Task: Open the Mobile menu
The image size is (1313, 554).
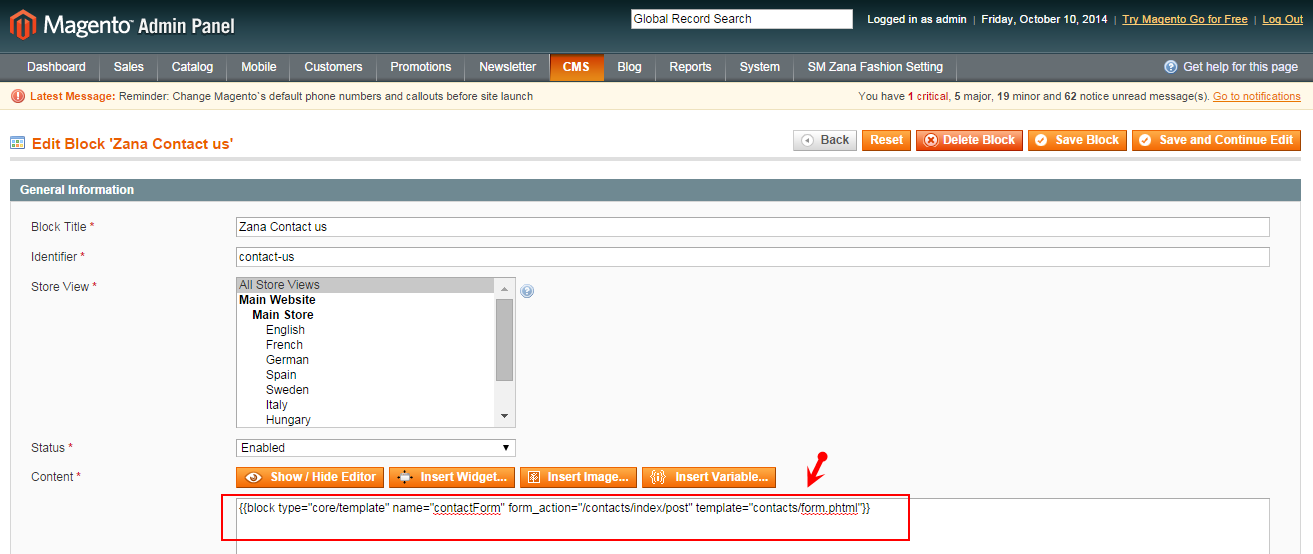Action: click(x=258, y=67)
